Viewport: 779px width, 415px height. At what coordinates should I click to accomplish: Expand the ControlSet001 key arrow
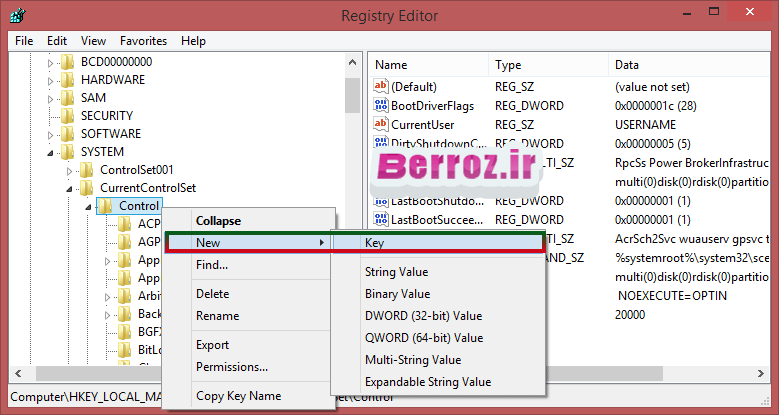(x=70, y=170)
